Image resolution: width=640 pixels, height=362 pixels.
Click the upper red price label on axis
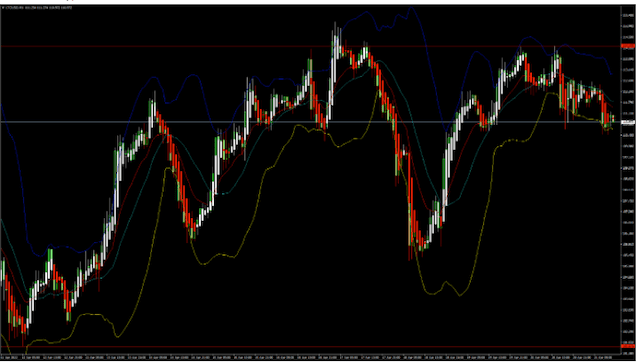pyautogui.click(x=628, y=47)
